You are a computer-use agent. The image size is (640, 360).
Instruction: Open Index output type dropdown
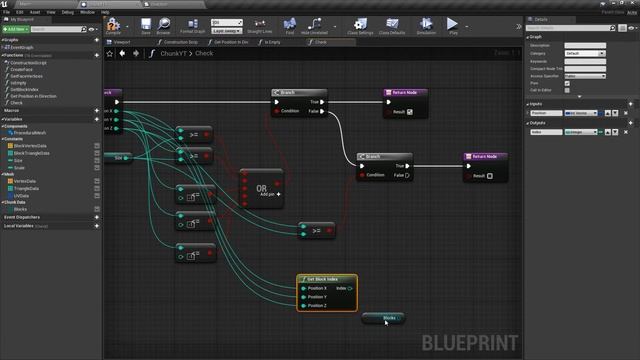581,132
